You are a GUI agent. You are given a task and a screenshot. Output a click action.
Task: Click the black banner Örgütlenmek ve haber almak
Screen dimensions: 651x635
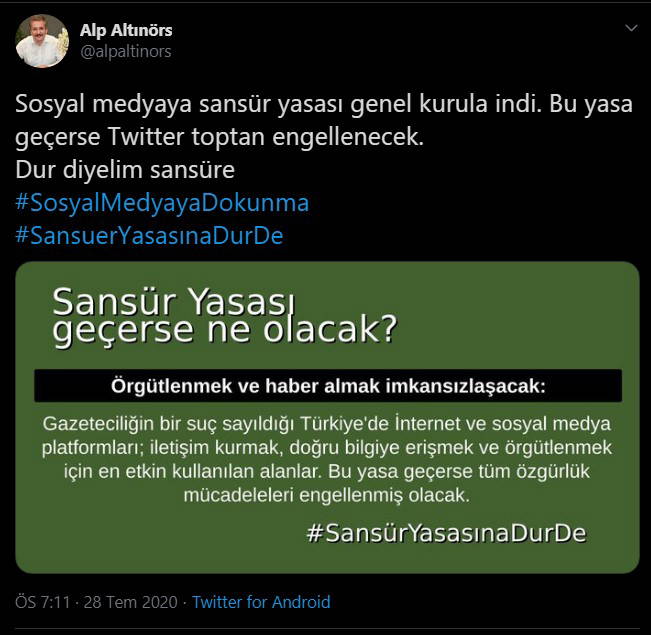coord(328,386)
